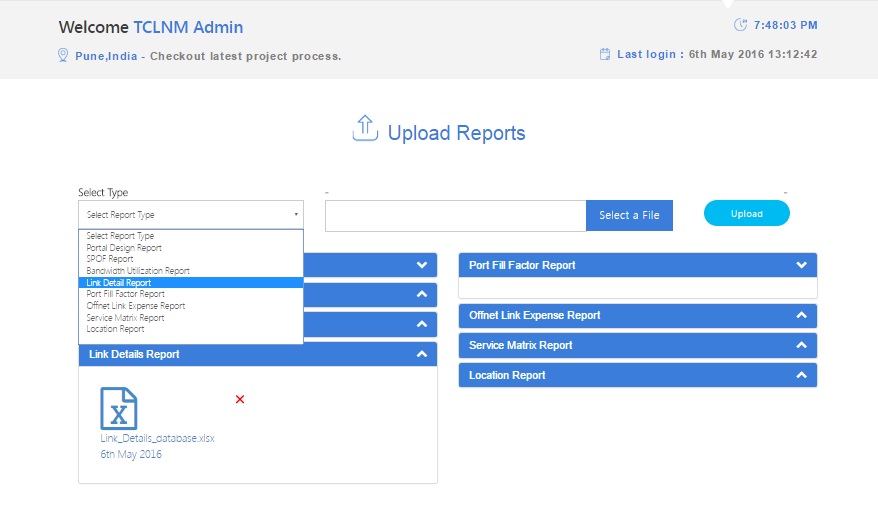
Task: Open the Link_Details_database.xlsx file link
Action: (157, 438)
